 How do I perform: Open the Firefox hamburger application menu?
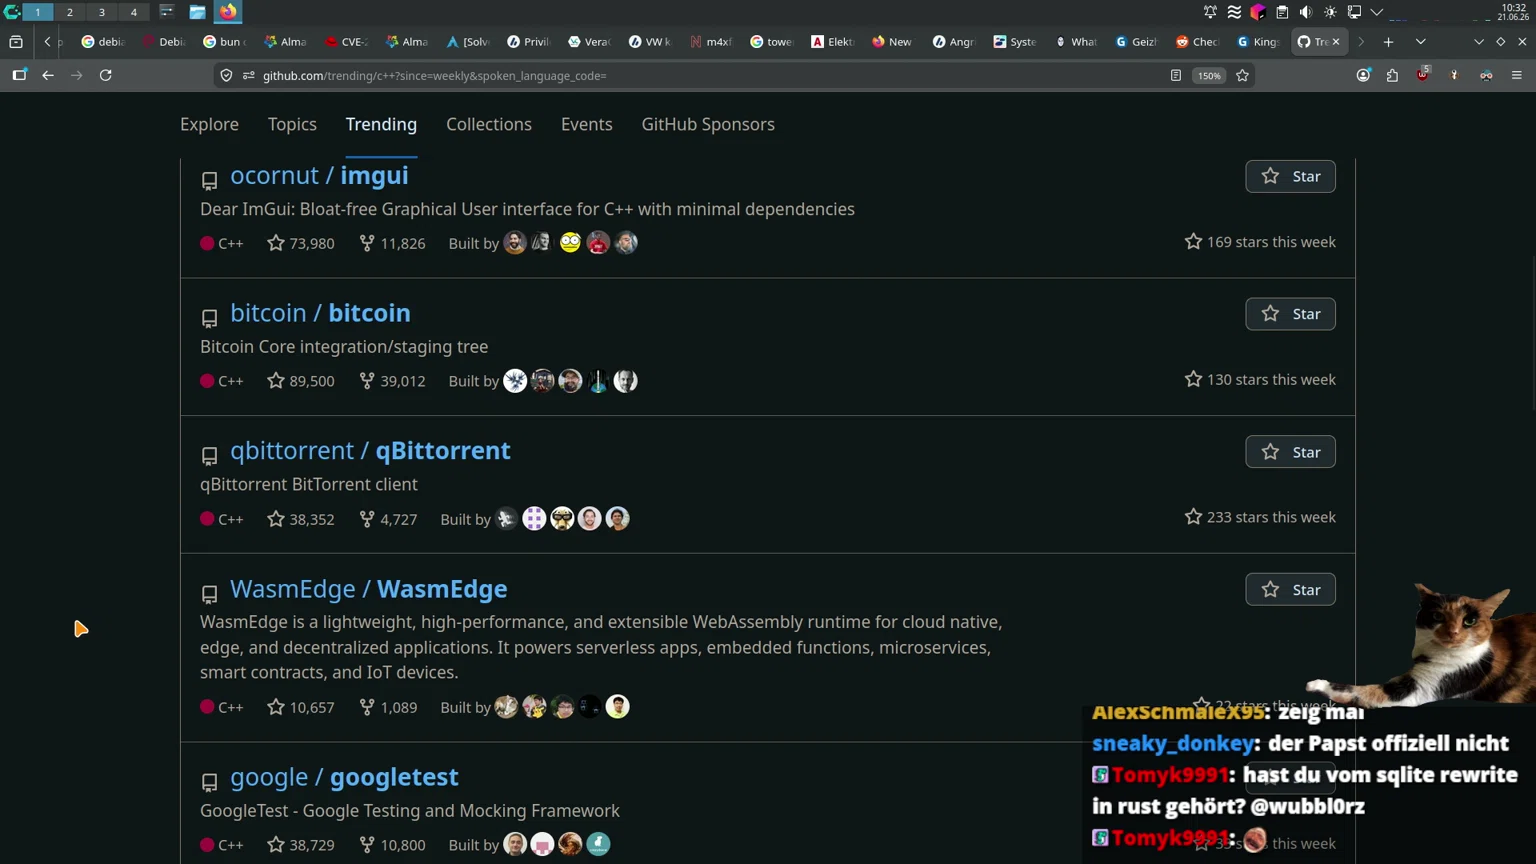pyautogui.click(x=1517, y=75)
